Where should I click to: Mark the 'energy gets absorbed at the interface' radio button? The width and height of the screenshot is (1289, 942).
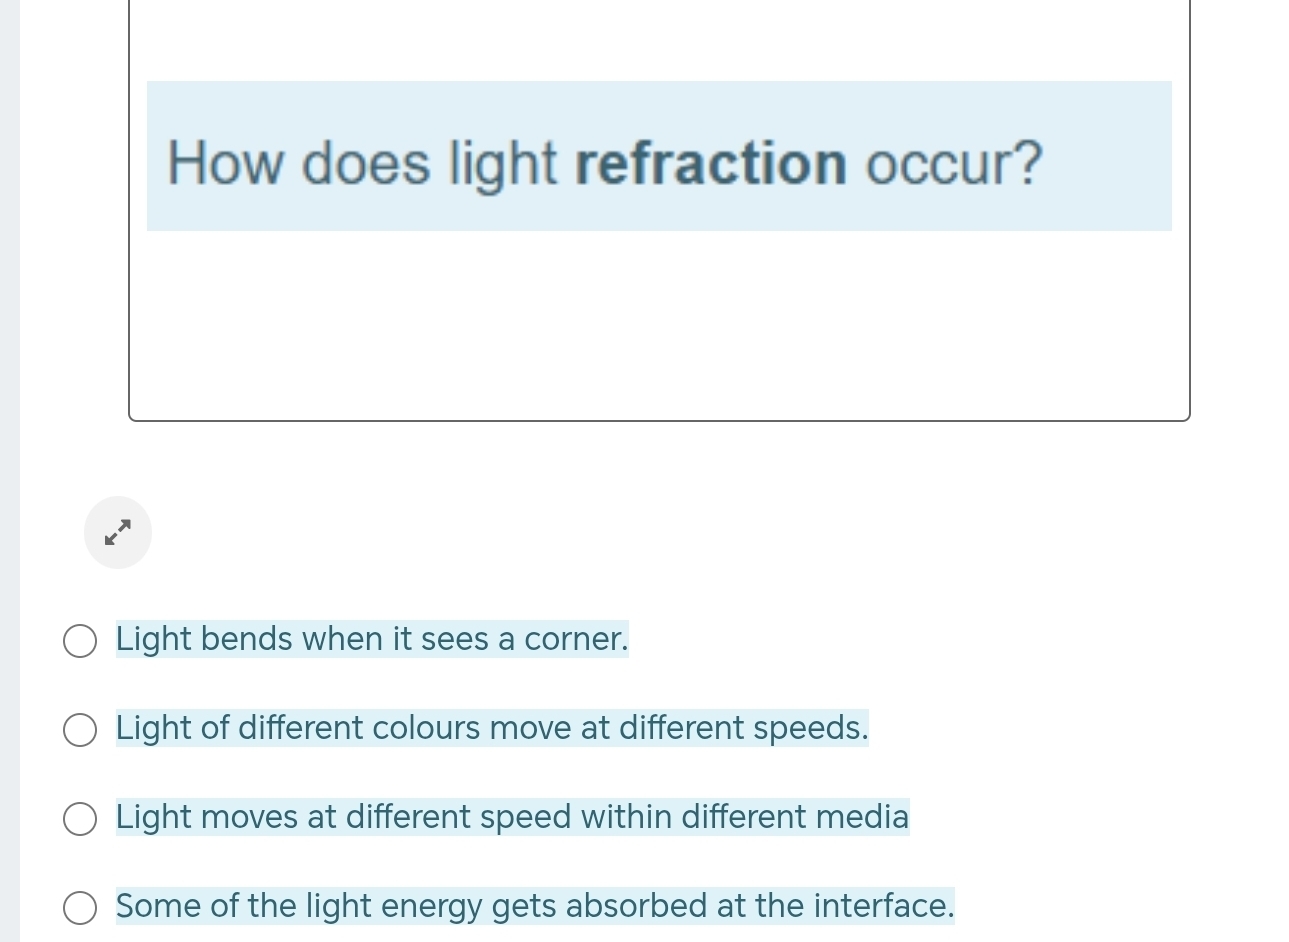(80, 908)
